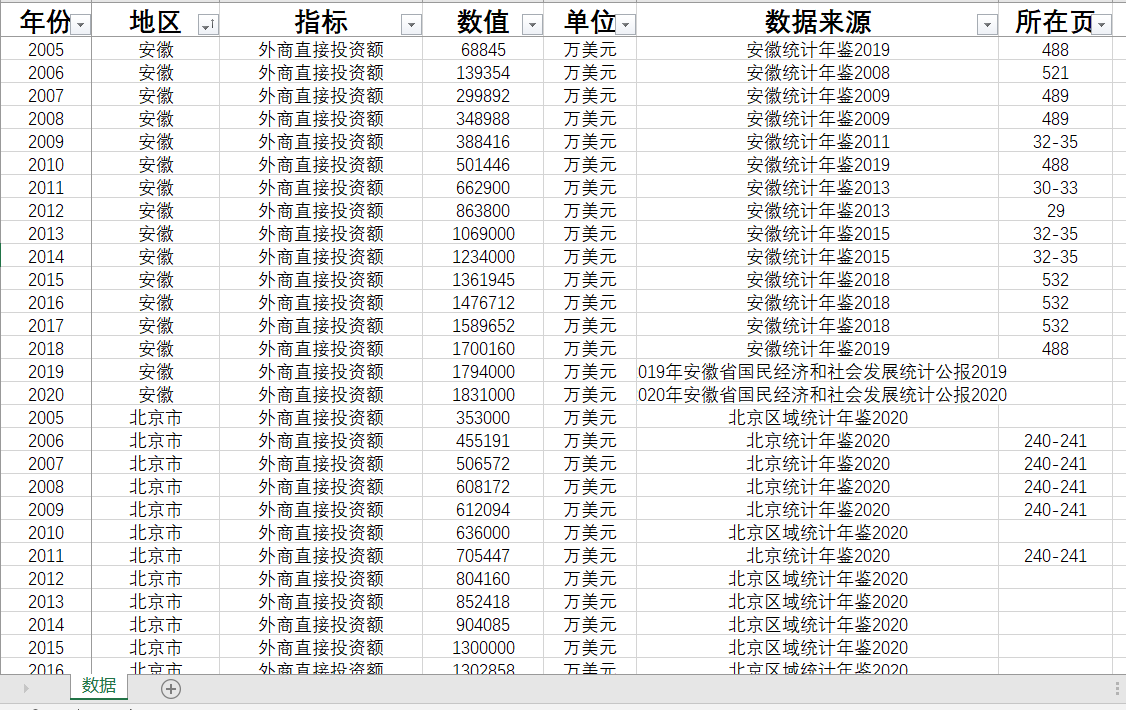Select 万美元 unit cell in 2015 北京市 row

click(x=590, y=648)
